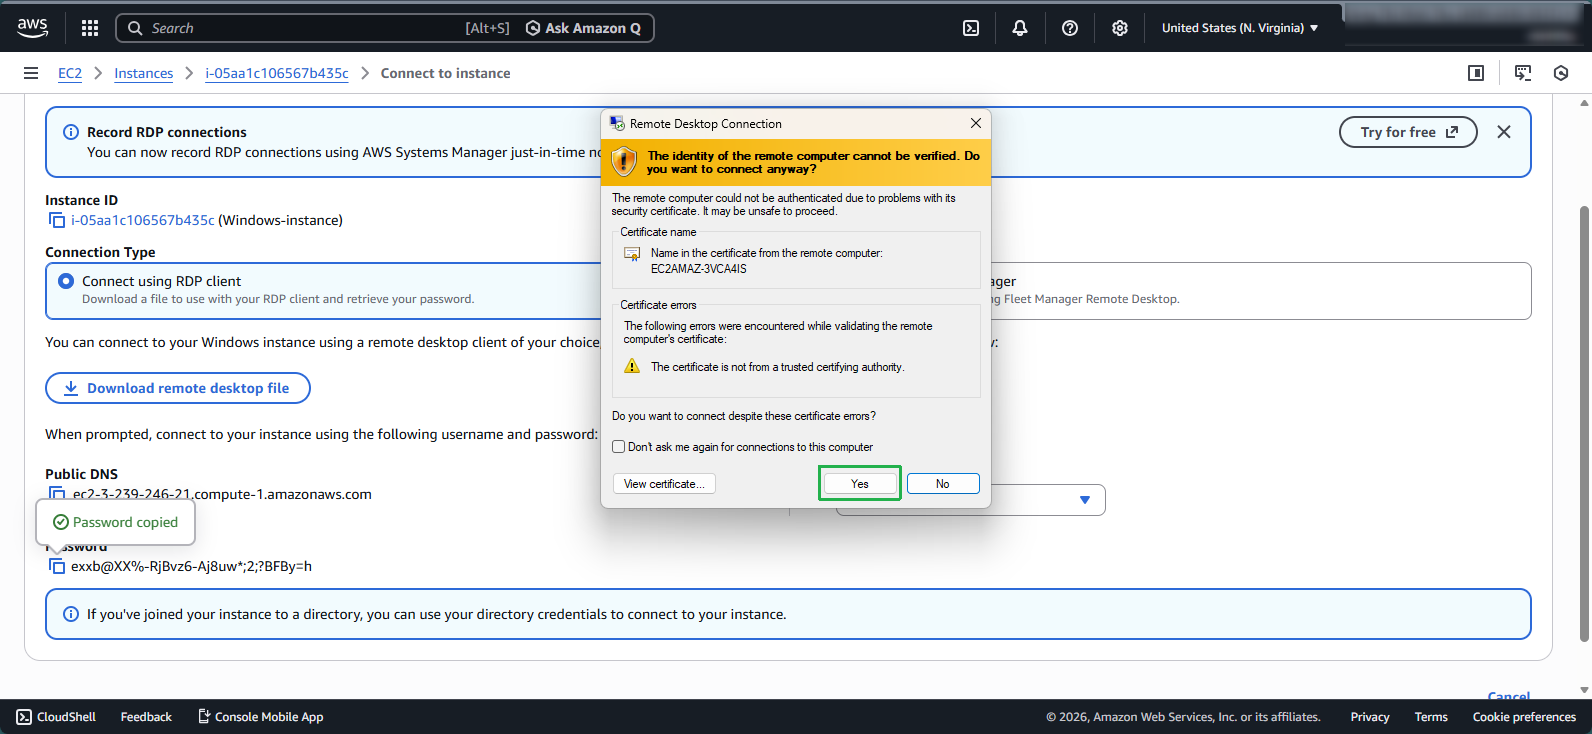1592x734 pixels.
Task: Open the i-05aa1c106567b435c breadcrumb link
Action: click(x=277, y=73)
